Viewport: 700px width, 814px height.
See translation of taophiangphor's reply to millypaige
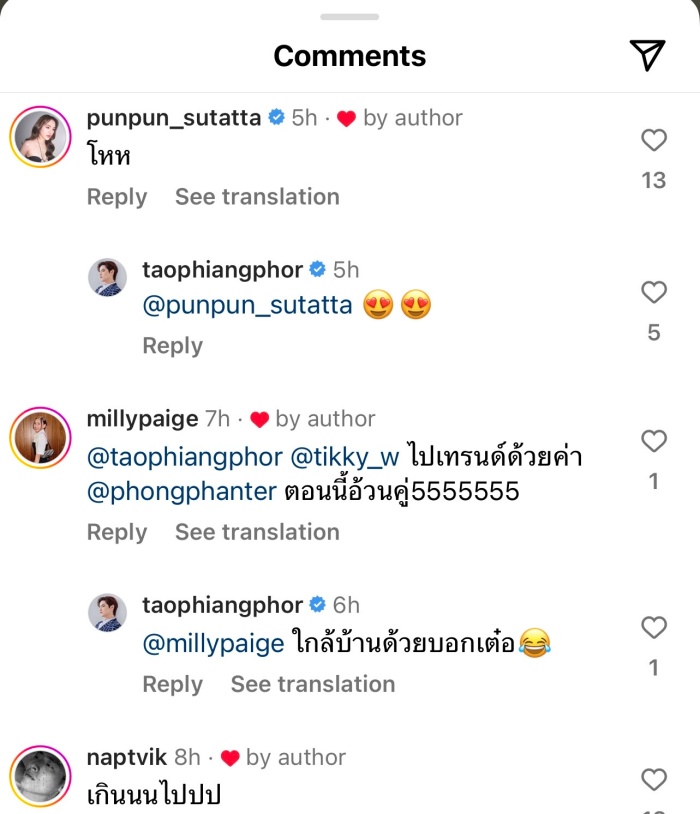point(313,684)
